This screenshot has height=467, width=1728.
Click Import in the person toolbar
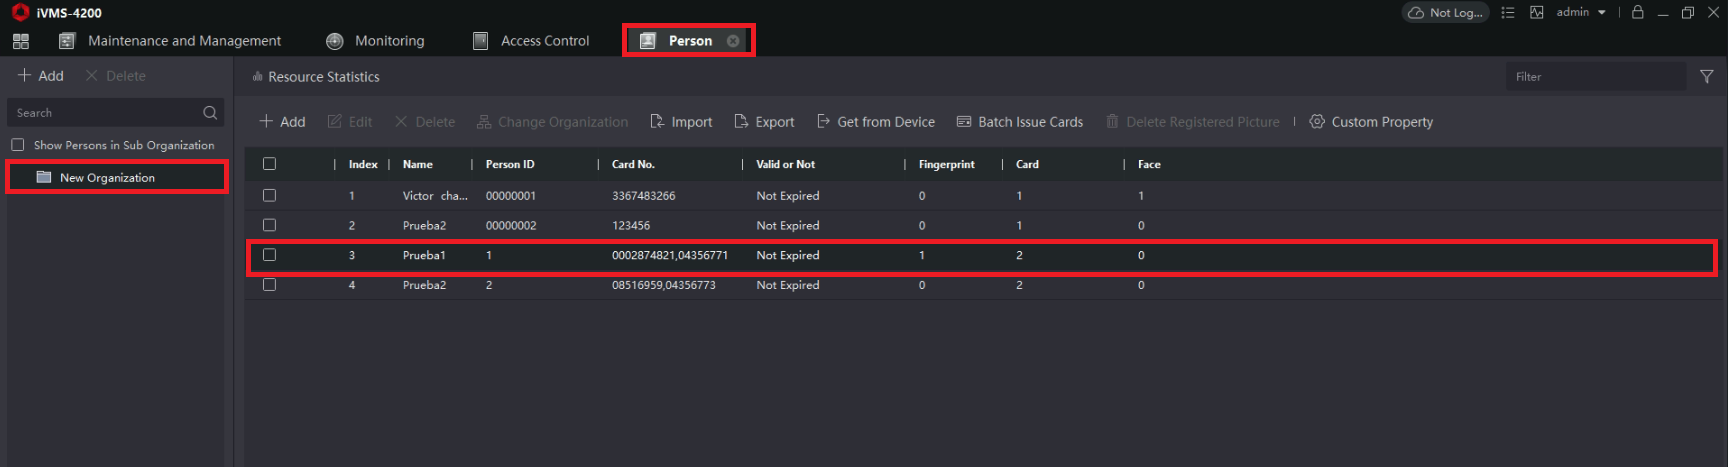(x=681, y=122)
